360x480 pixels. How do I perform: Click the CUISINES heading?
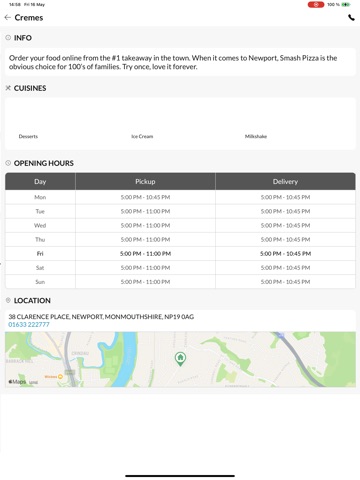(x=30, y=88)
